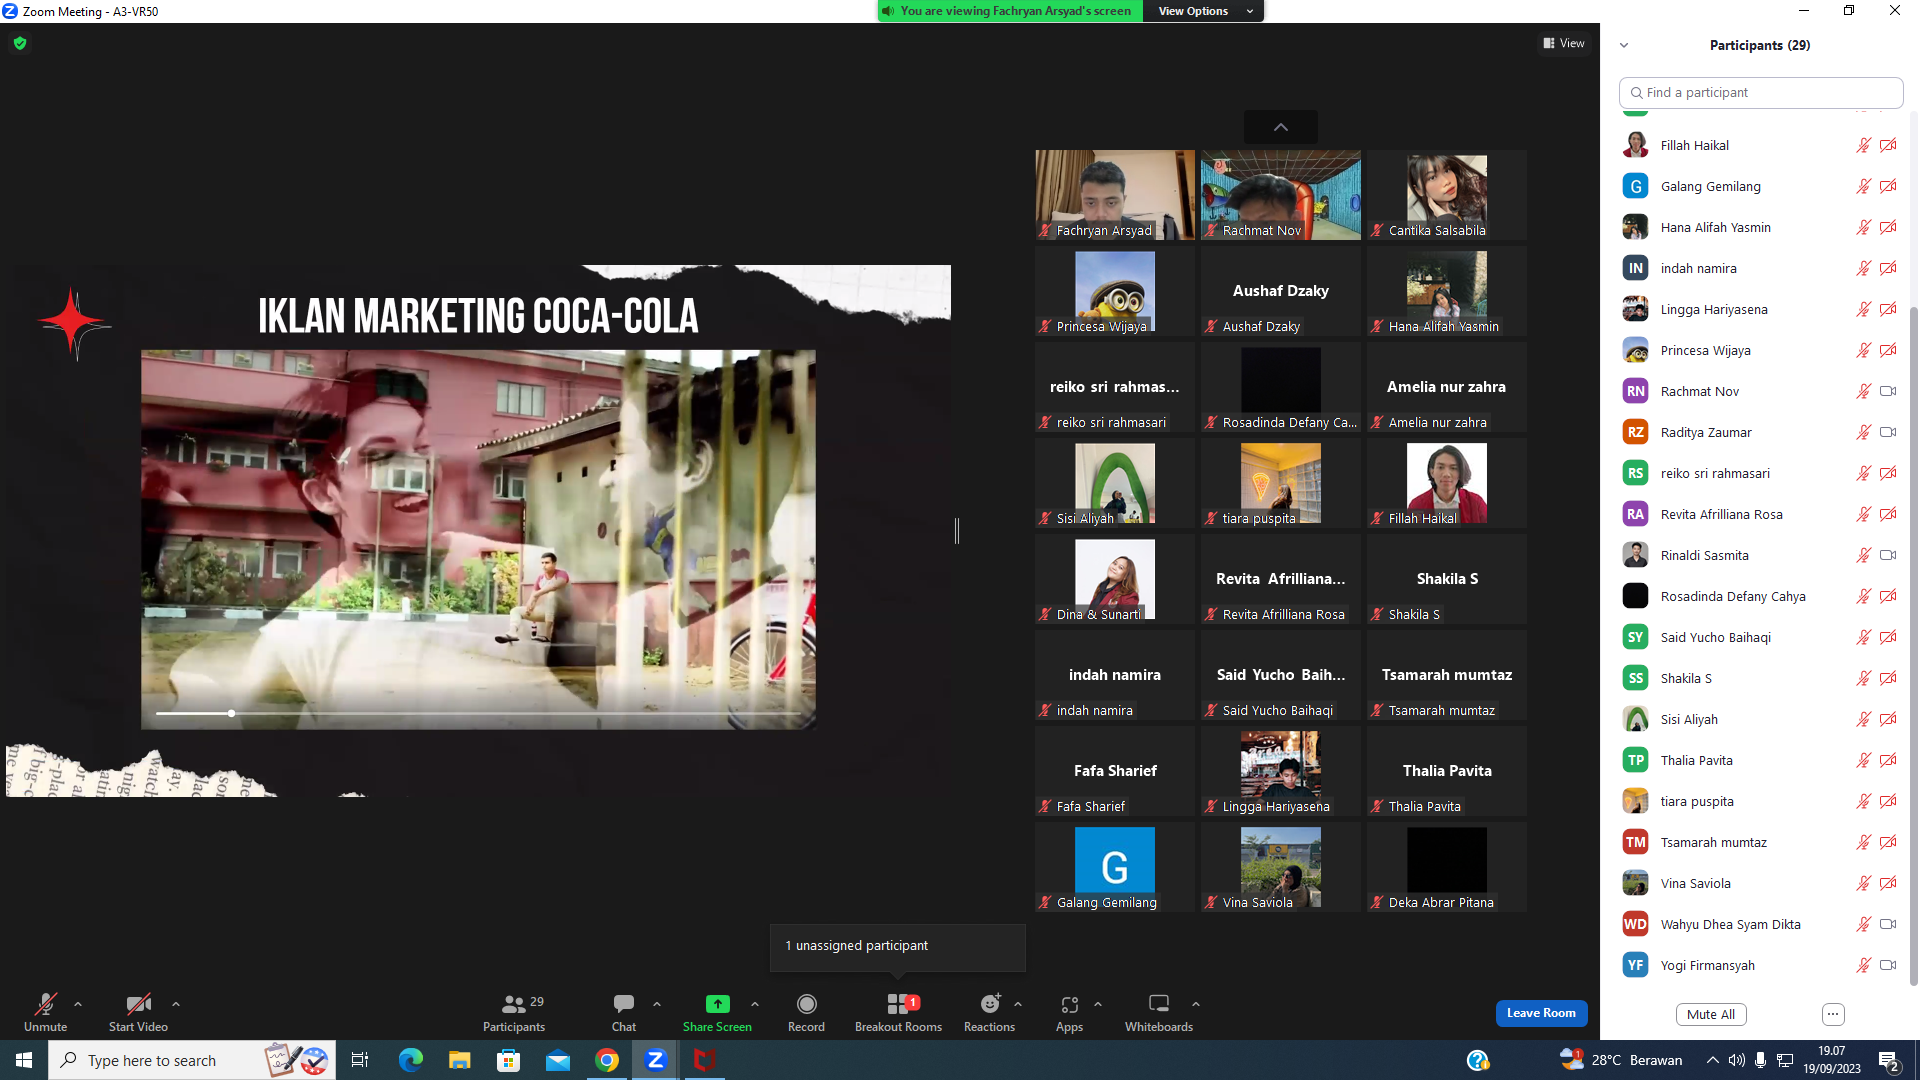Expand audio options arrow next to Unmute
The height and width of the screenshot is (1080, 1920).
coord(78,1004)
